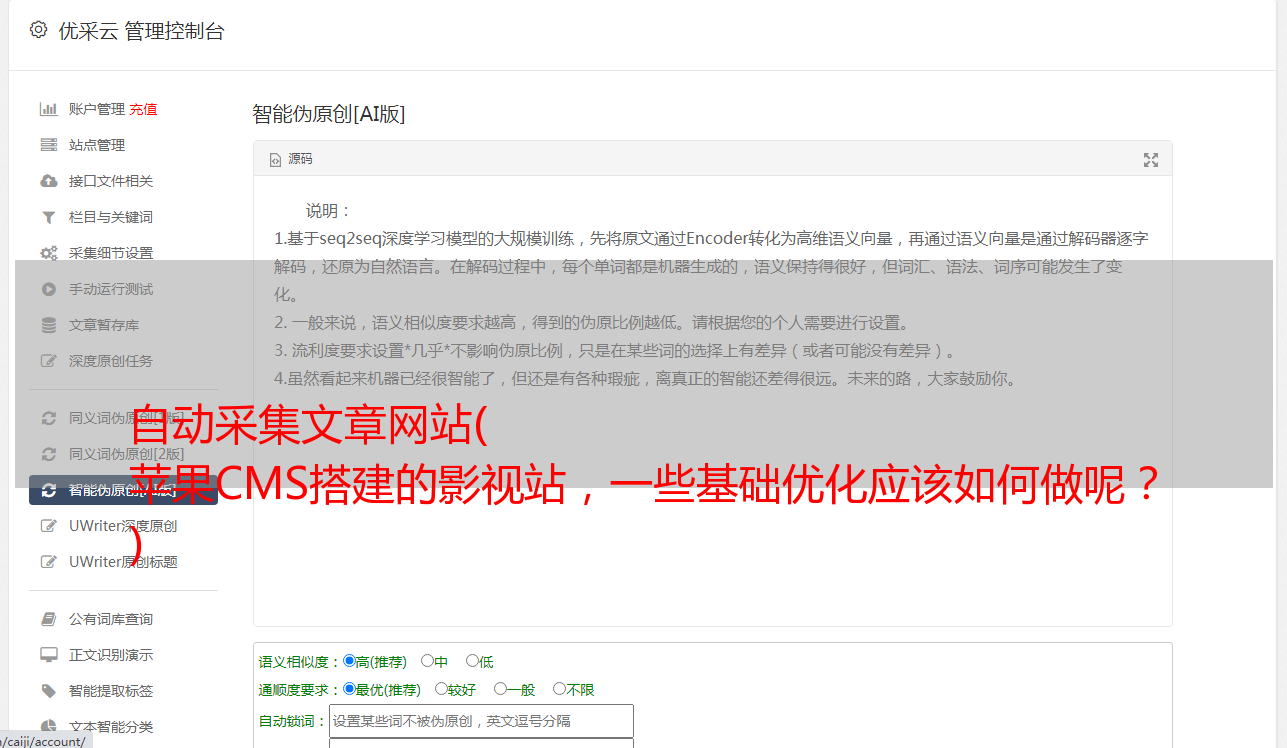Click the book icon beside 公有词库查询

tap(48, 619)
